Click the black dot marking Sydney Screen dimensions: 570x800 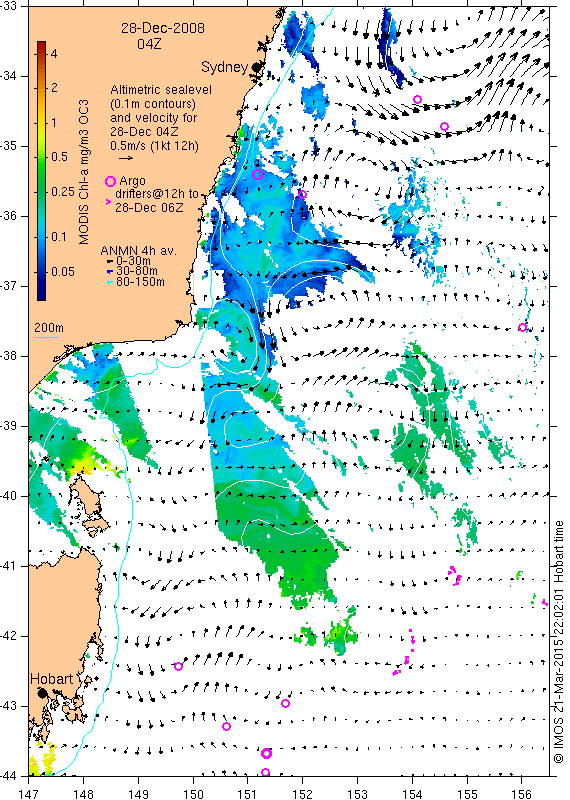(256, 66)
